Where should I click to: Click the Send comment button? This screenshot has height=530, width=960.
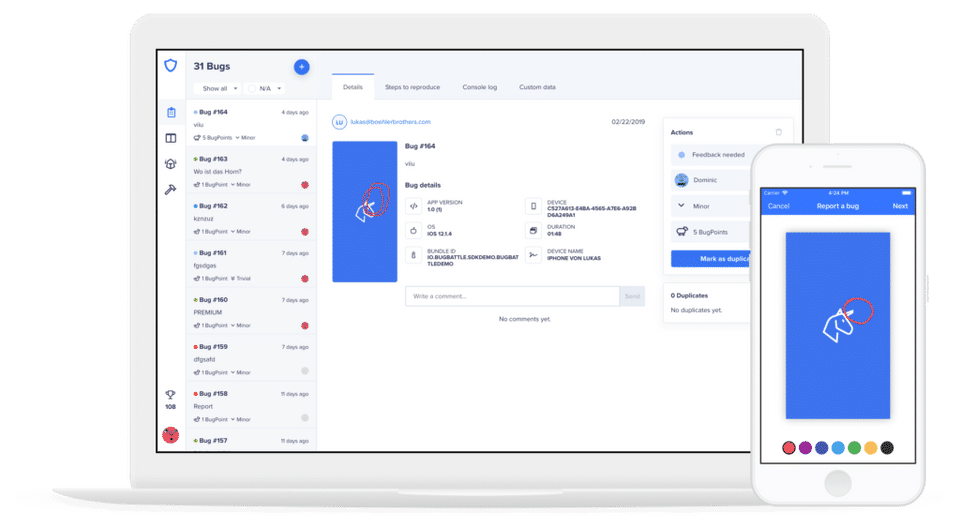tap(632, 296)
